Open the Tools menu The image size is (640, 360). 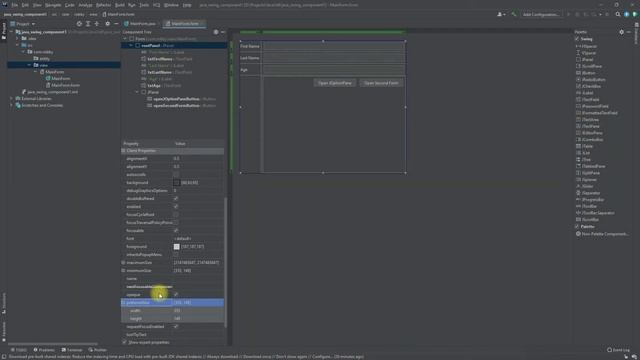click(x=144, y=5)
